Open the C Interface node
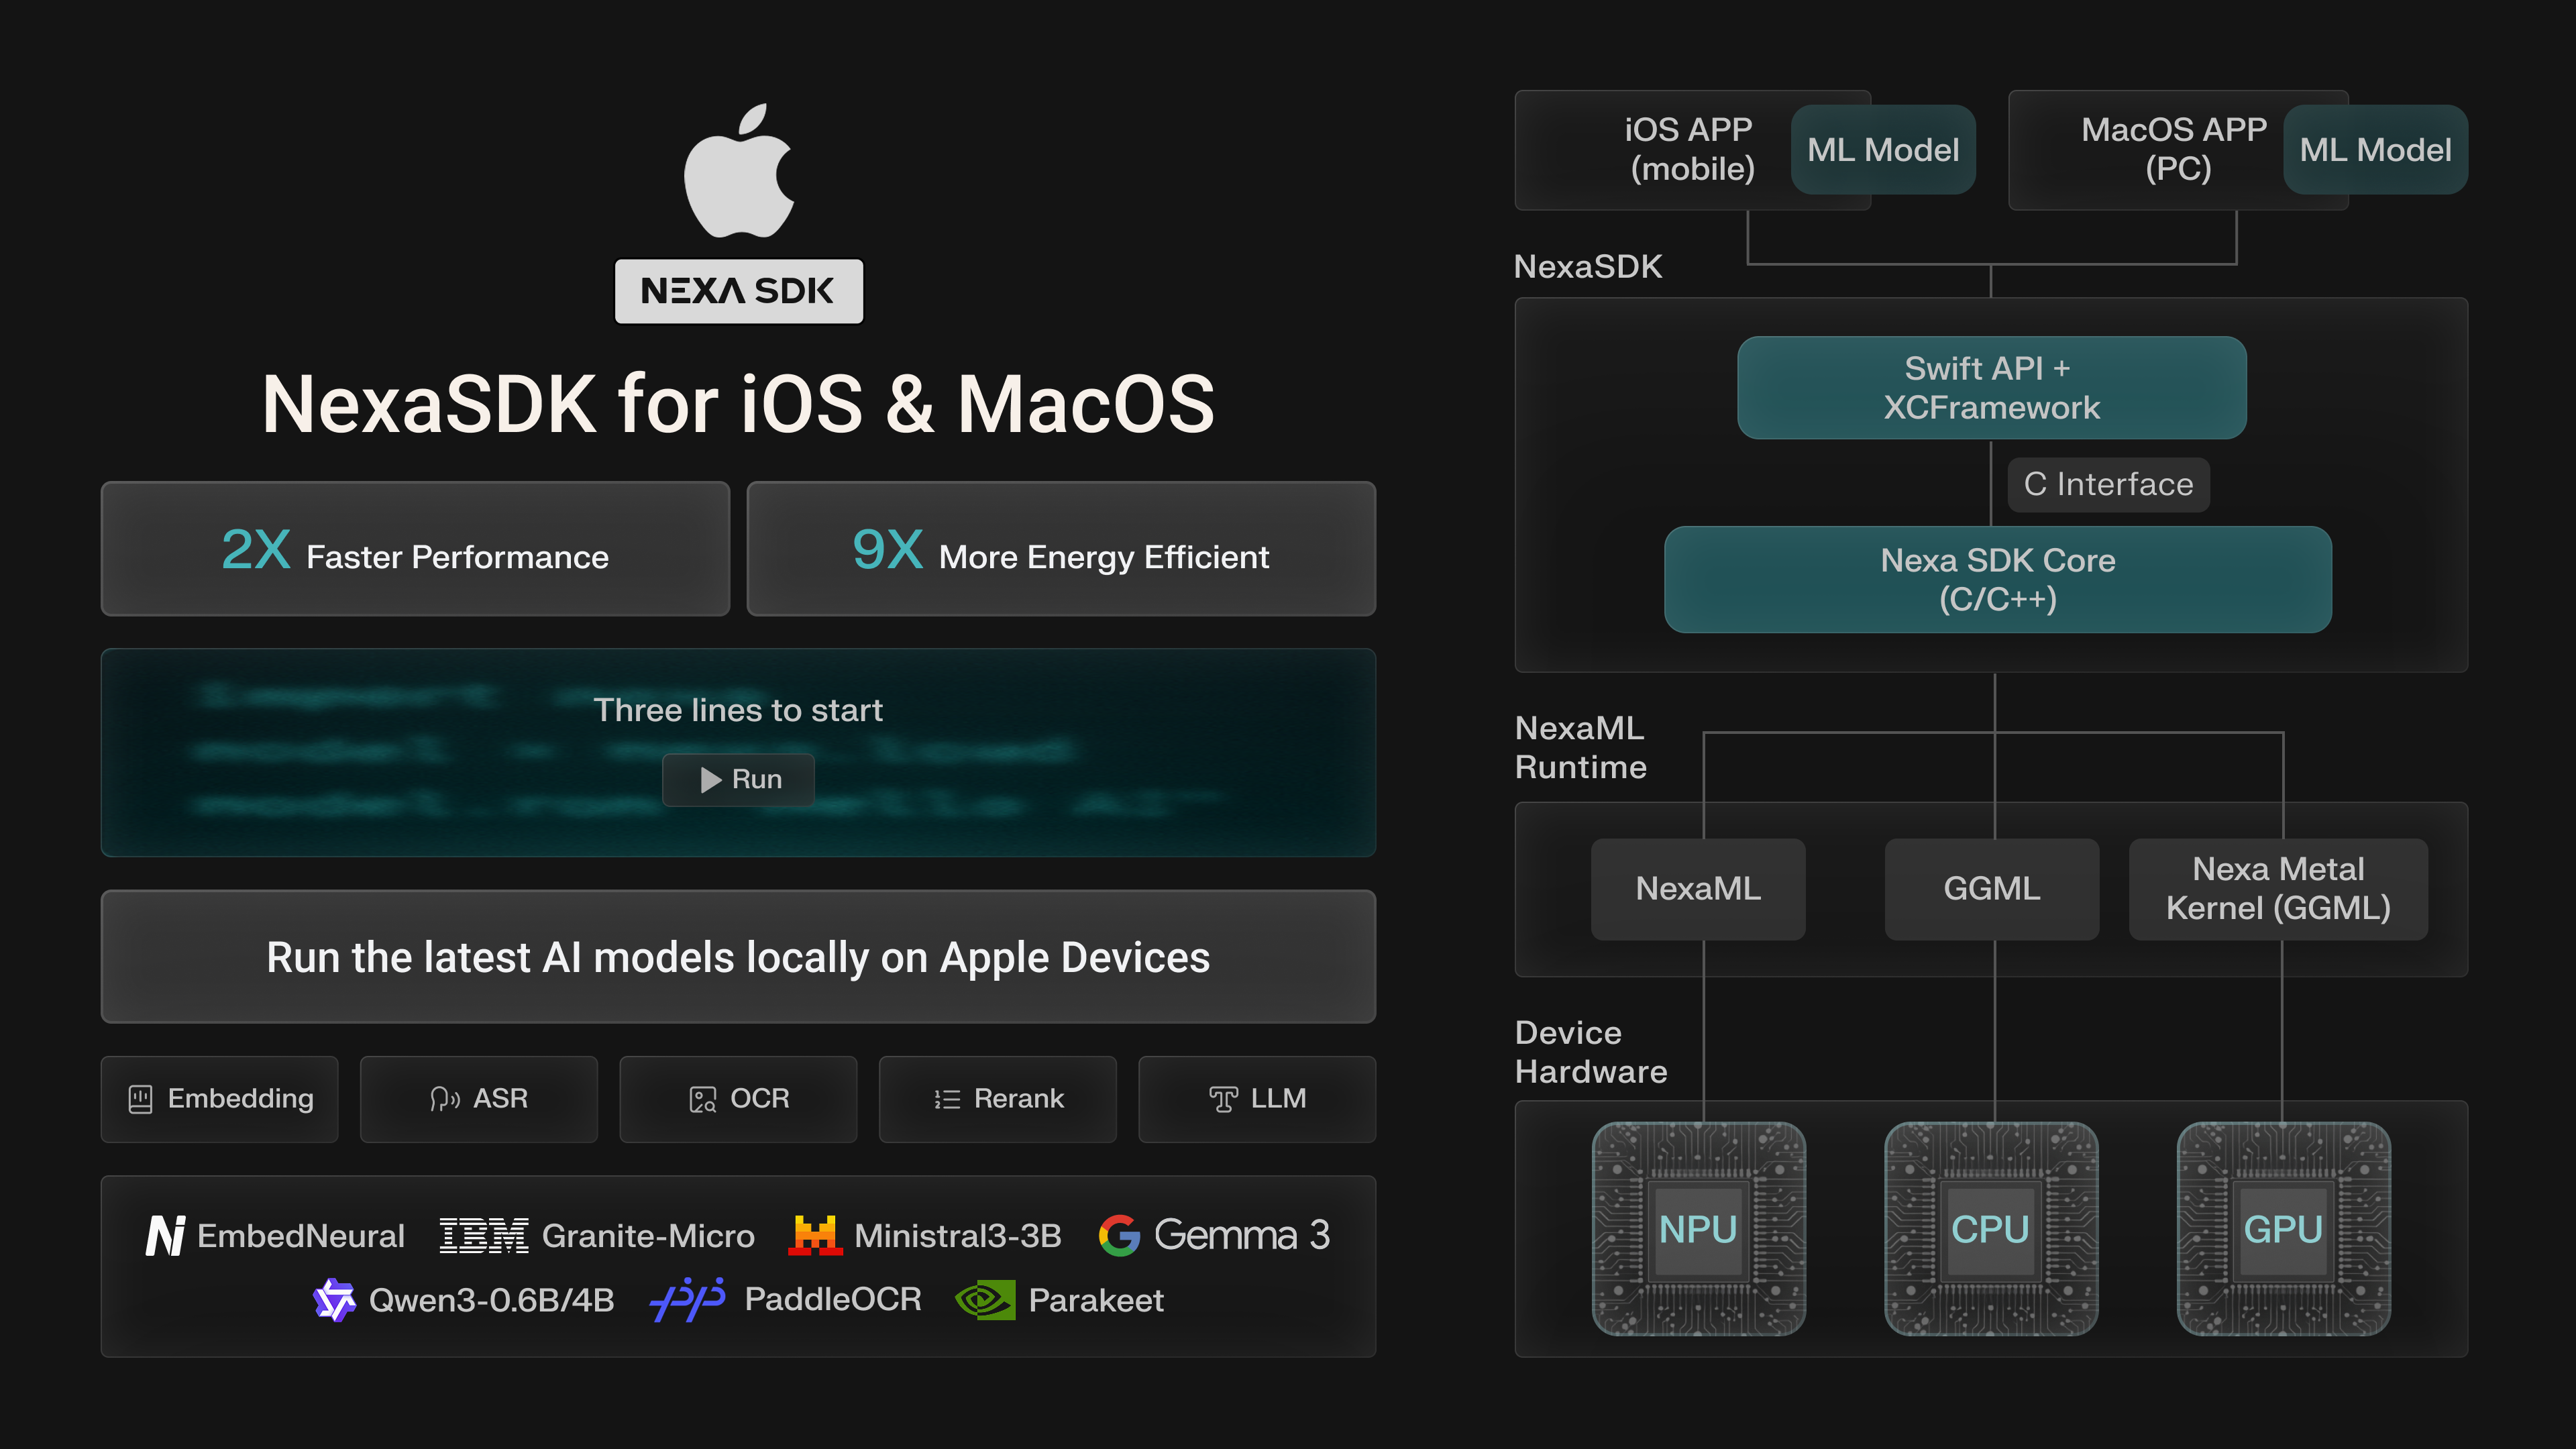 (x=2108, y=484)
